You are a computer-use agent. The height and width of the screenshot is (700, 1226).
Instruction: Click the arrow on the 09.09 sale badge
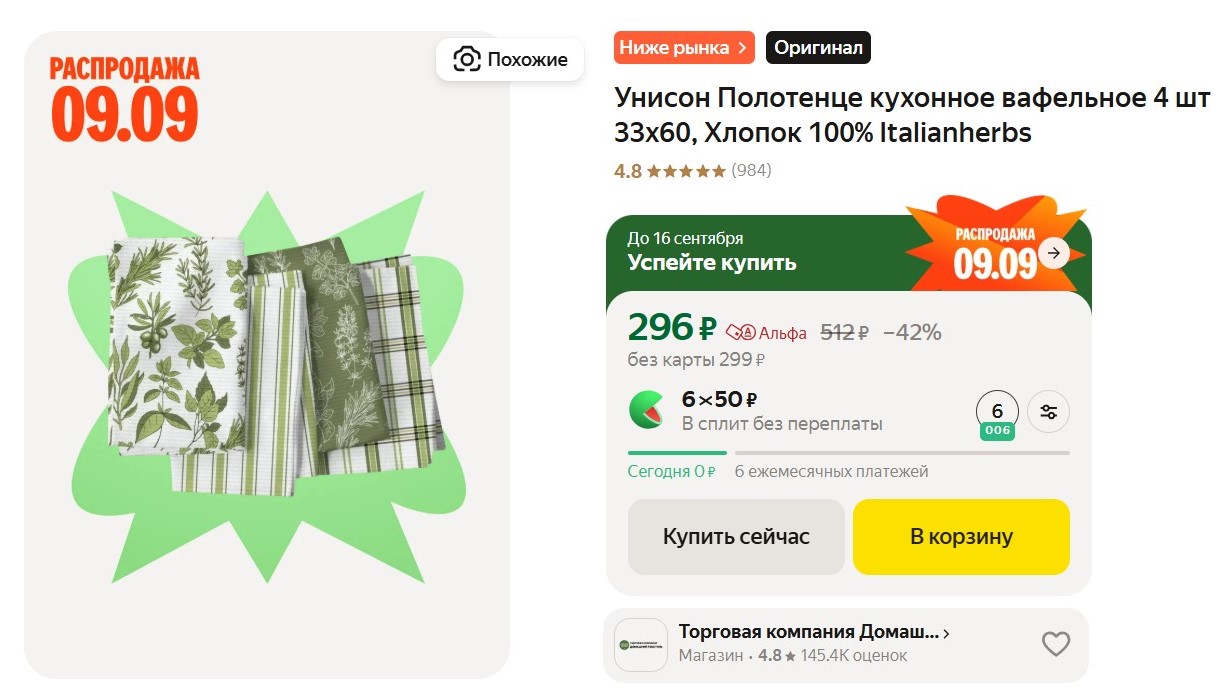pyautogui.click(x=1053, y=253)
